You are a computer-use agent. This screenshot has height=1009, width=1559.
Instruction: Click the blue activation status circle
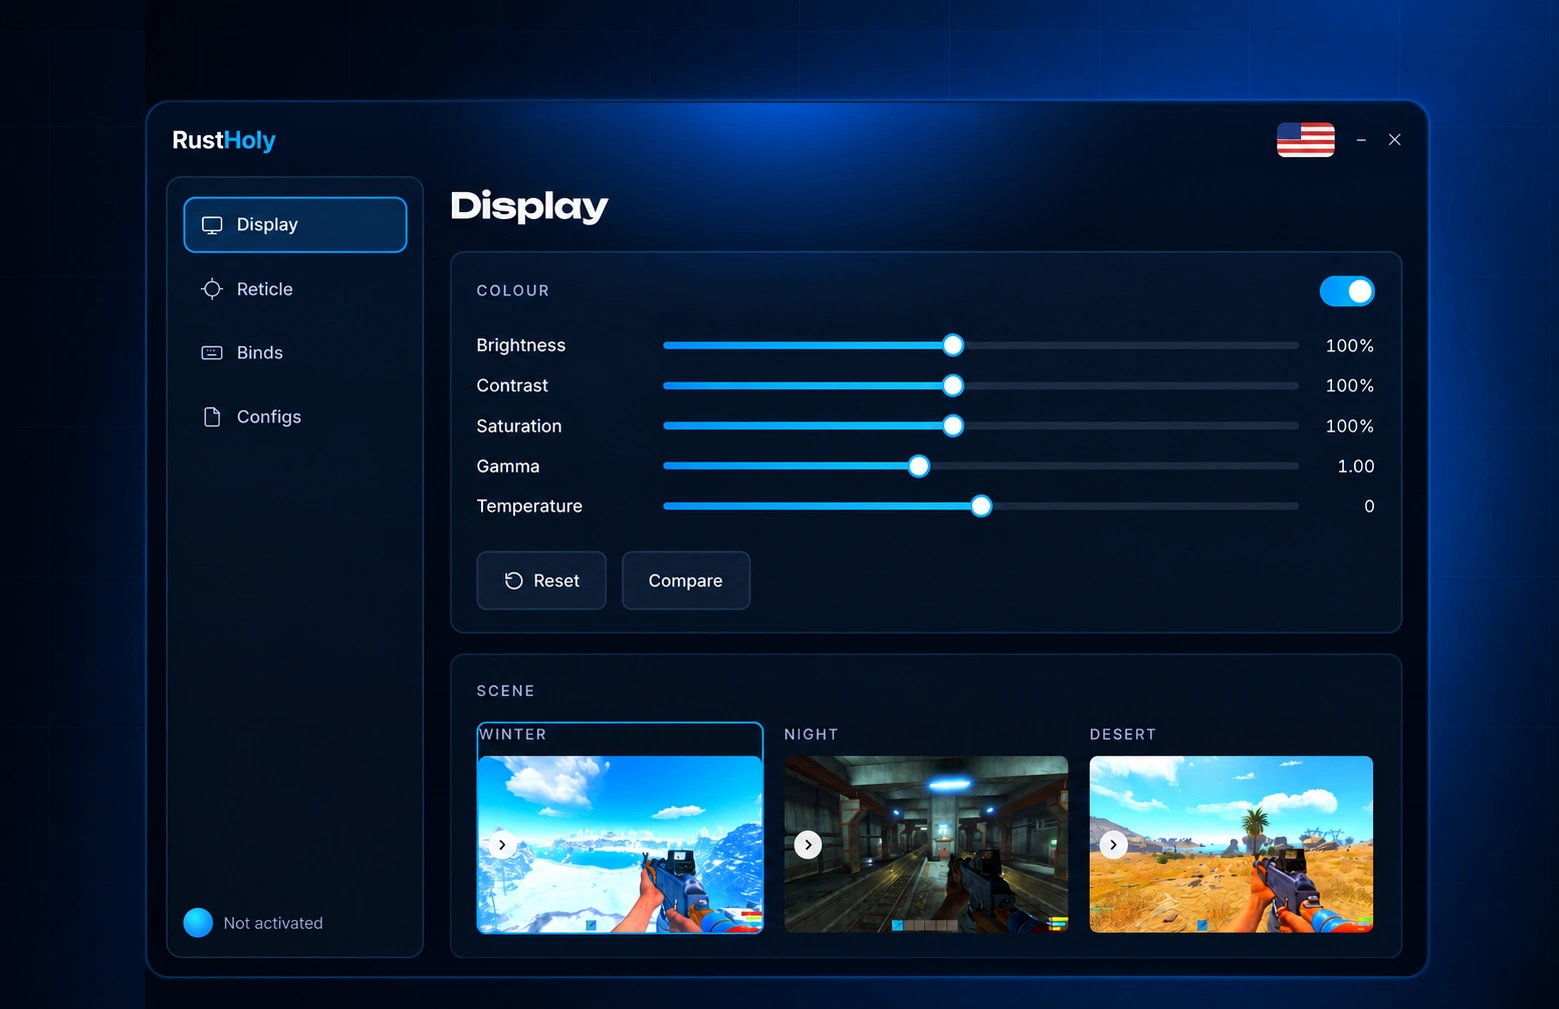click(198, 923)
